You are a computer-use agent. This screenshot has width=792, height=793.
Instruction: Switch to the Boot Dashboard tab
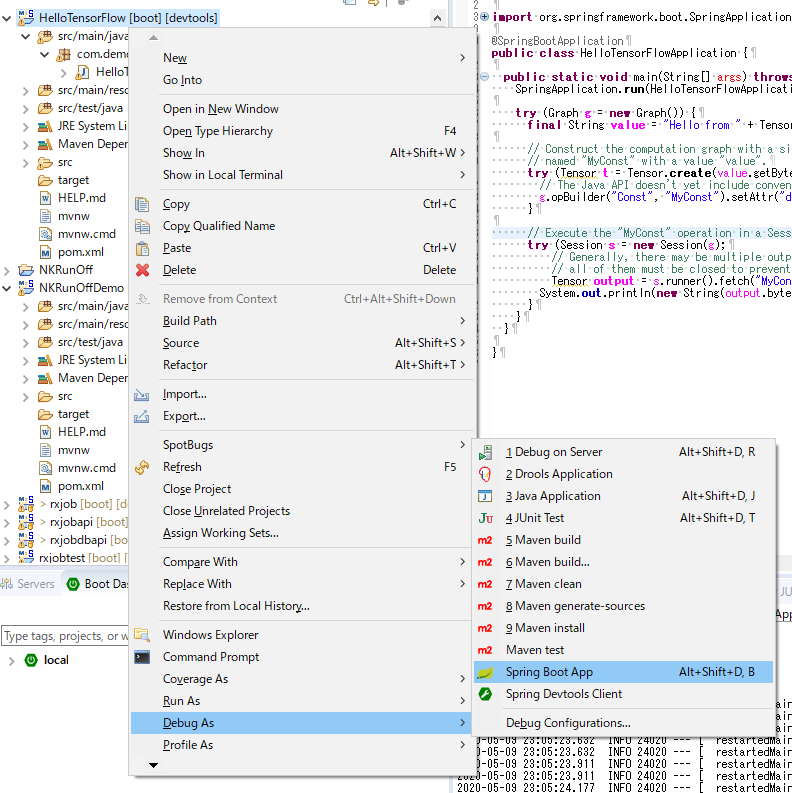pos(96,584)
